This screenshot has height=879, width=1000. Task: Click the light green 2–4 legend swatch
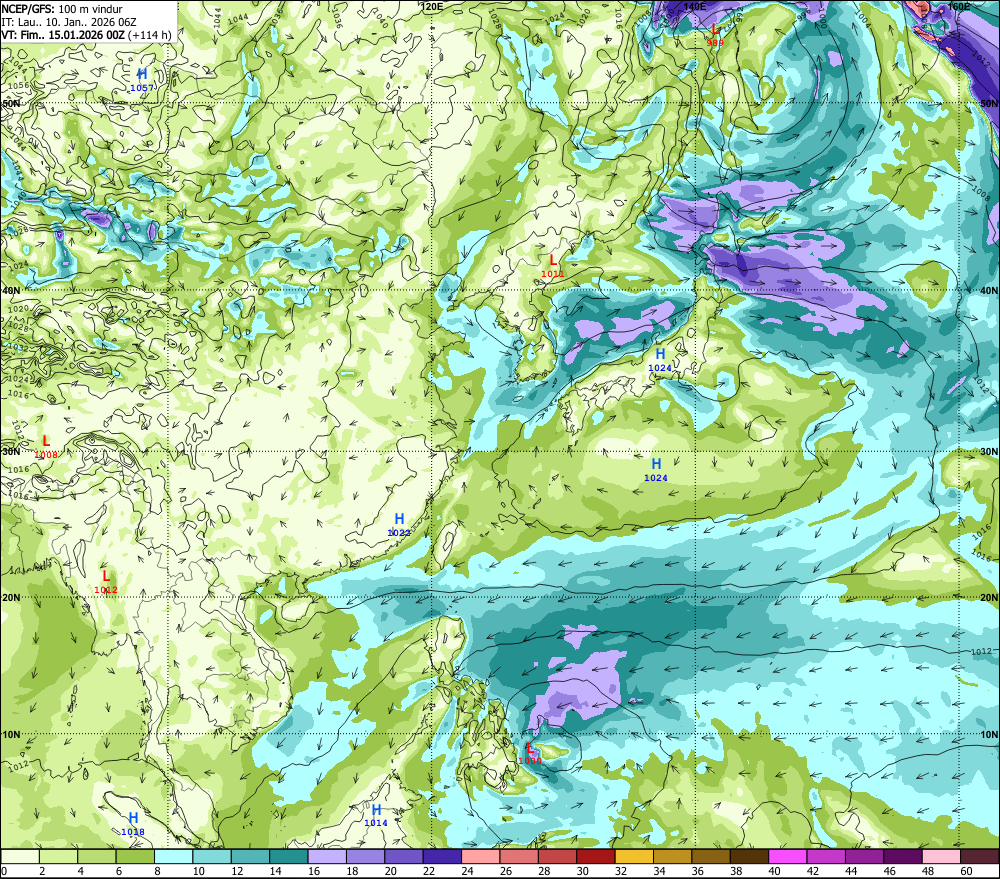point(58,857)
